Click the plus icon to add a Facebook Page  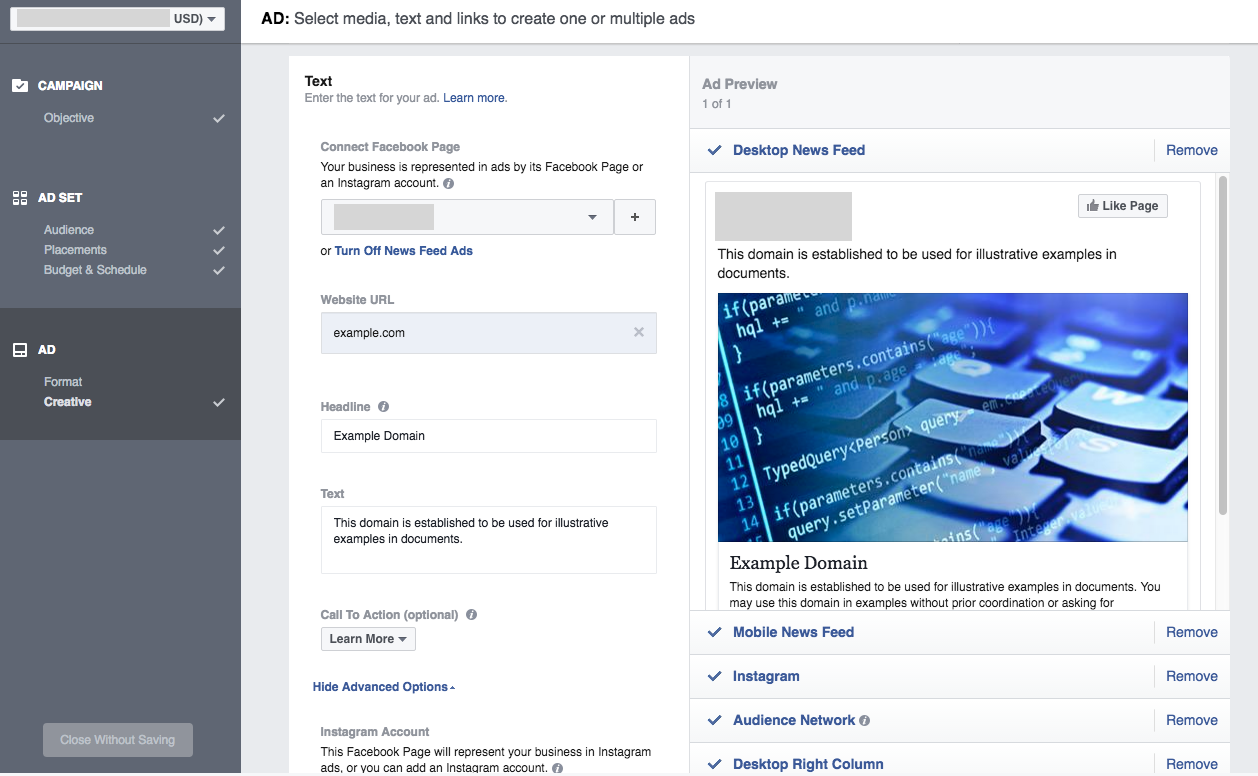click(x=635, y=217)
